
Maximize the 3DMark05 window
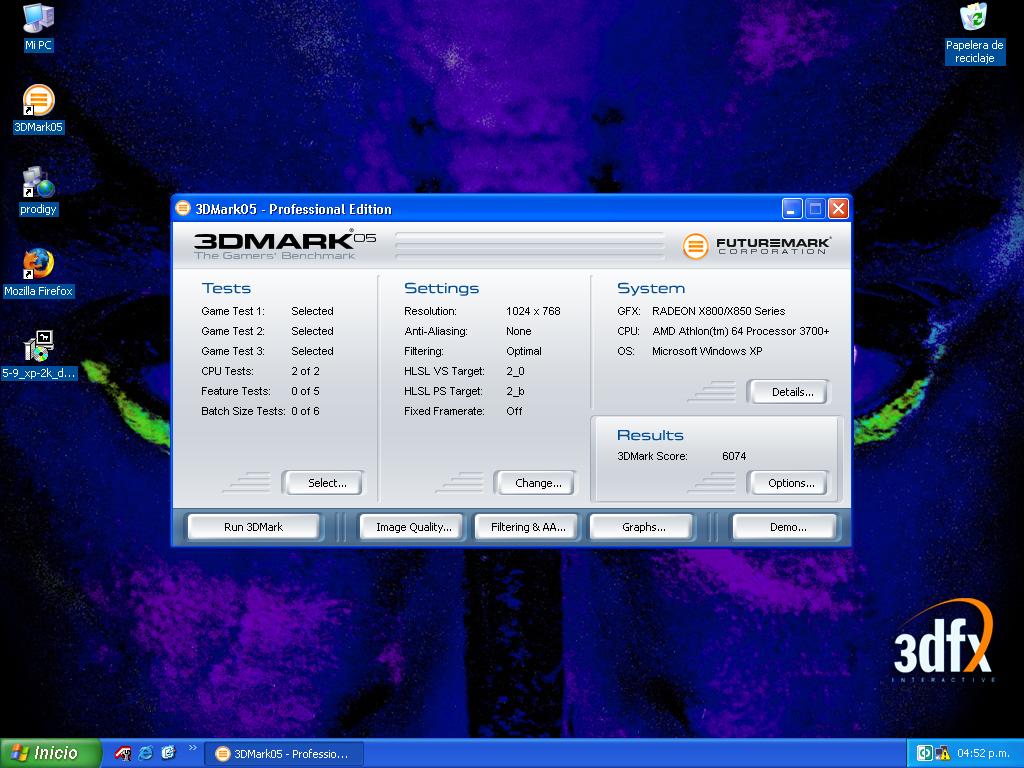coord(815,209)
